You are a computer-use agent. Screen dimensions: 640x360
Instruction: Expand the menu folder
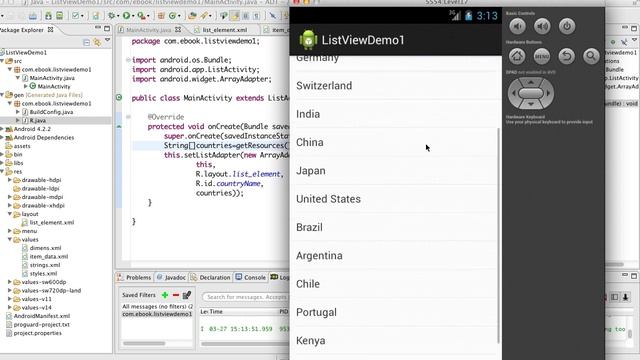[x=9, y=231]
